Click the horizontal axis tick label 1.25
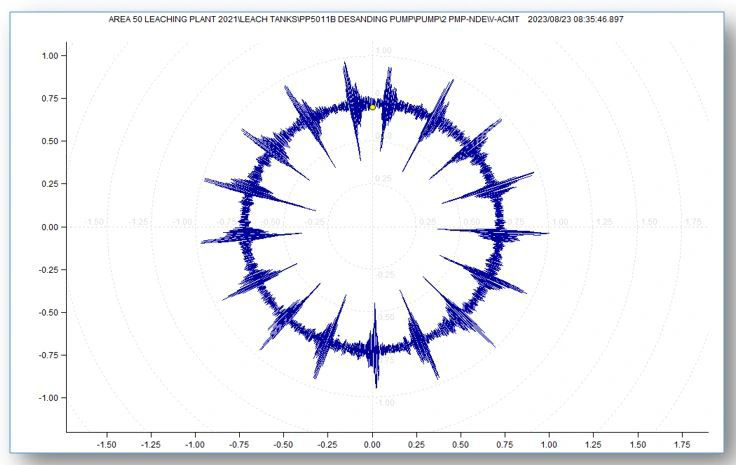 (593, 444)
